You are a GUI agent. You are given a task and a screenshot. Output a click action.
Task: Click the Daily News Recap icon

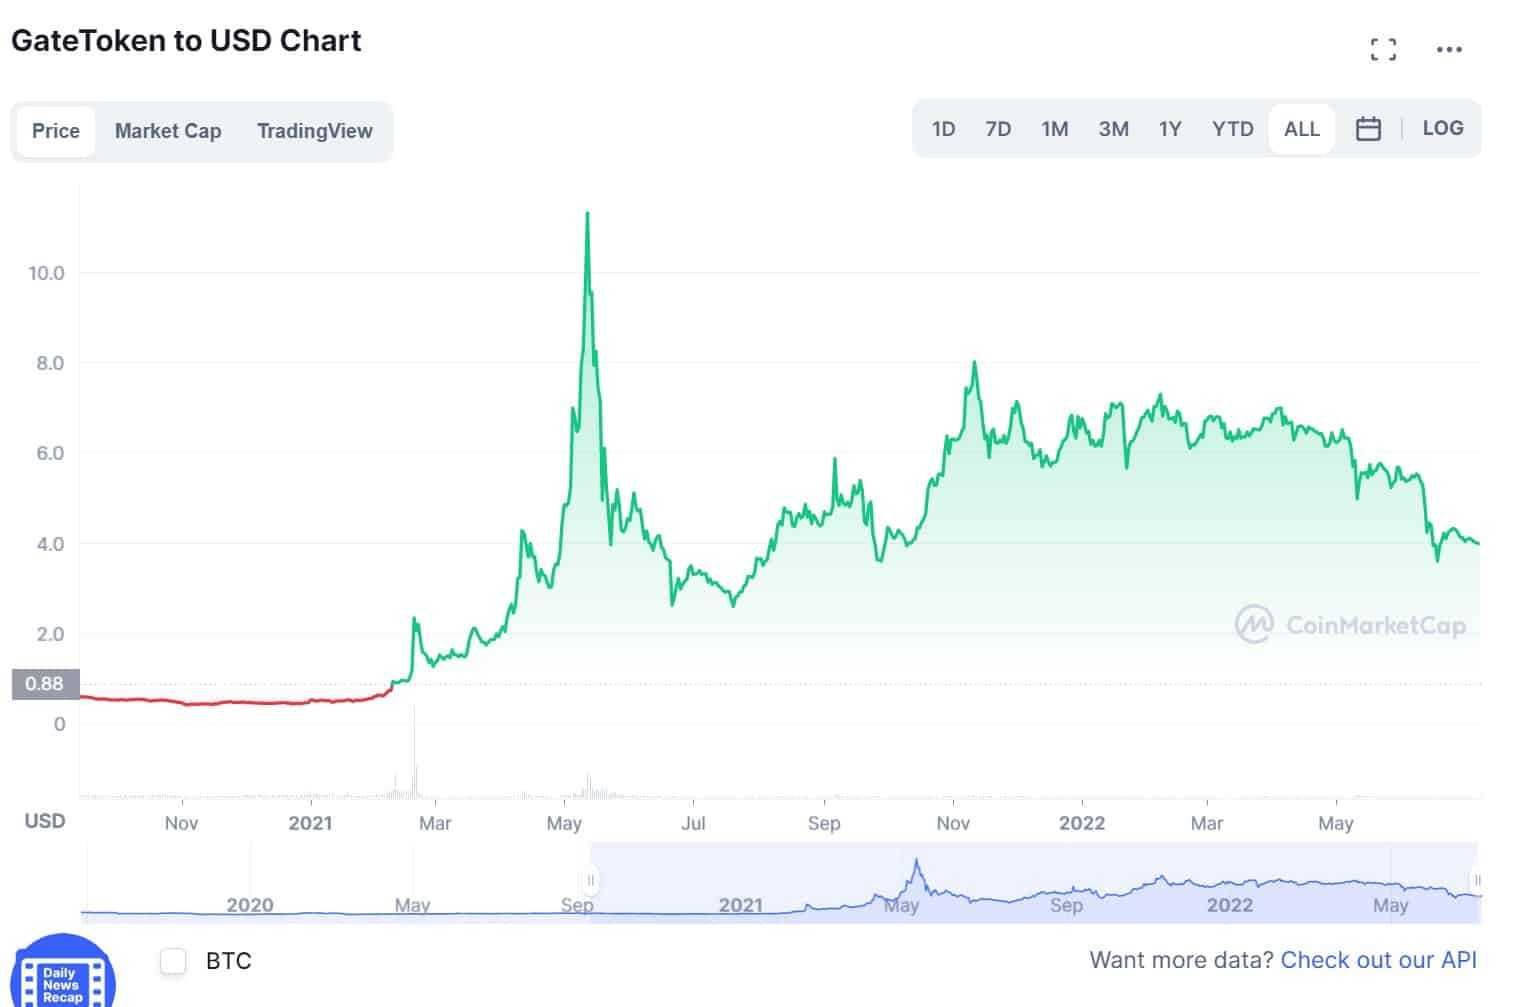tap(62, 977)
